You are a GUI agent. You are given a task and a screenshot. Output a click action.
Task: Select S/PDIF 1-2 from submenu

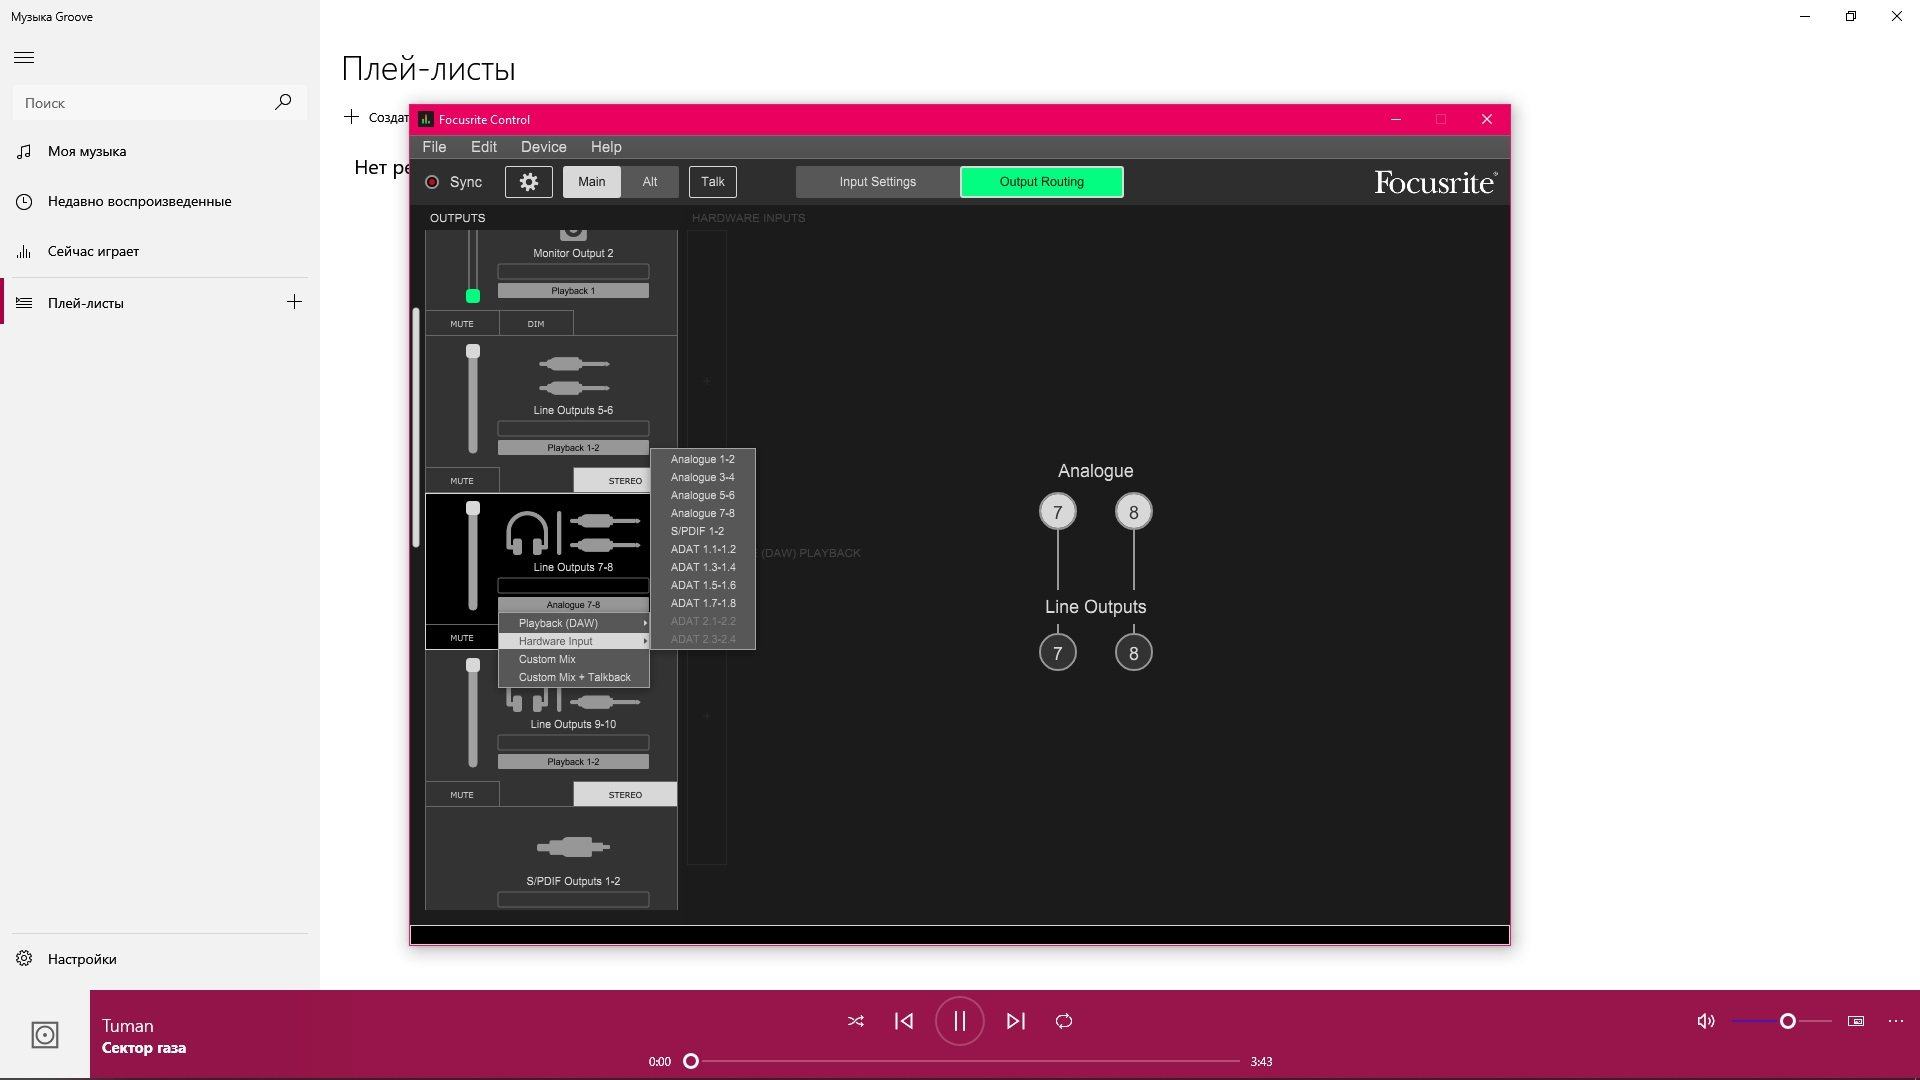coord(697,531)
